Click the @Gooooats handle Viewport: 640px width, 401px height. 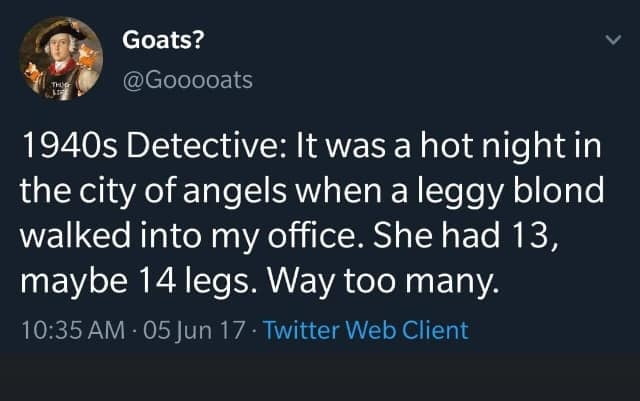186,78
